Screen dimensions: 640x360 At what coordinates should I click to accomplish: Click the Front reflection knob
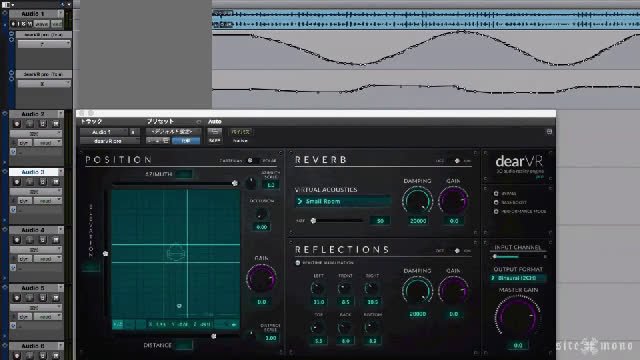pos(345,289)
